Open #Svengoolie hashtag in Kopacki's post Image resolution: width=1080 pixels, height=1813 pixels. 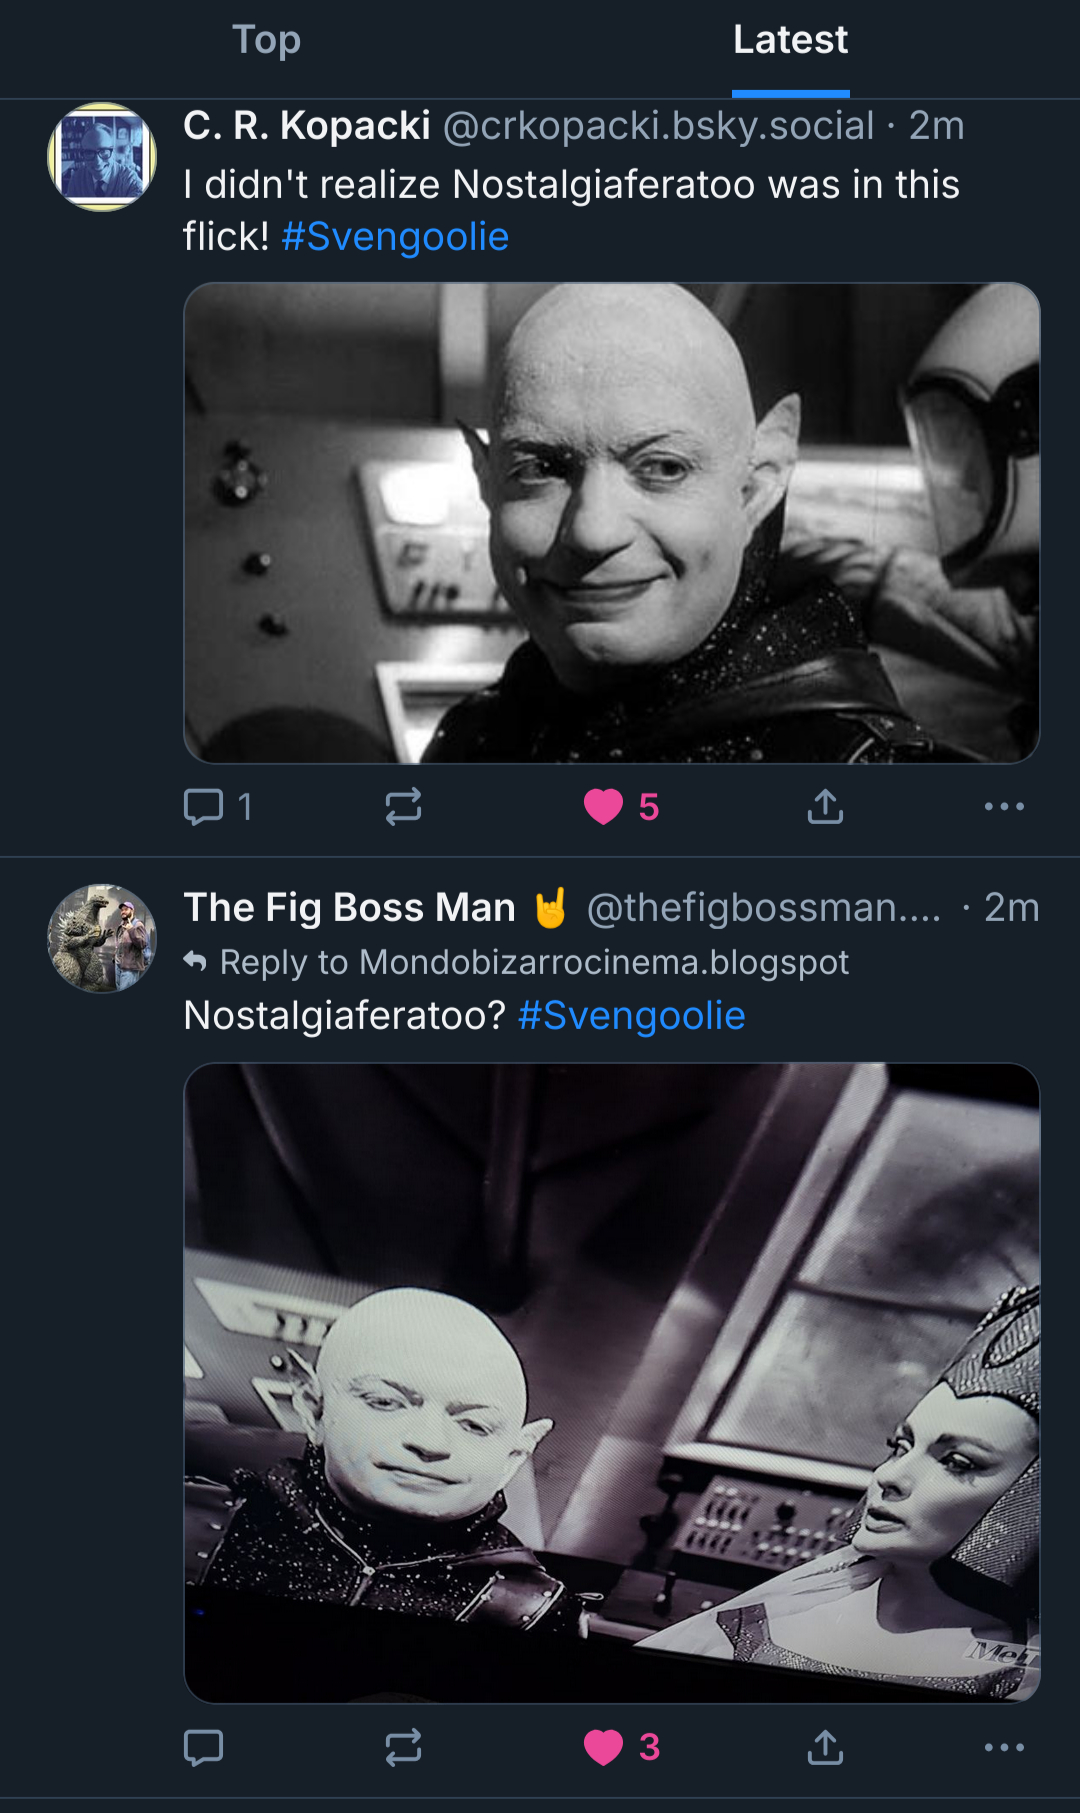point(395,237)
